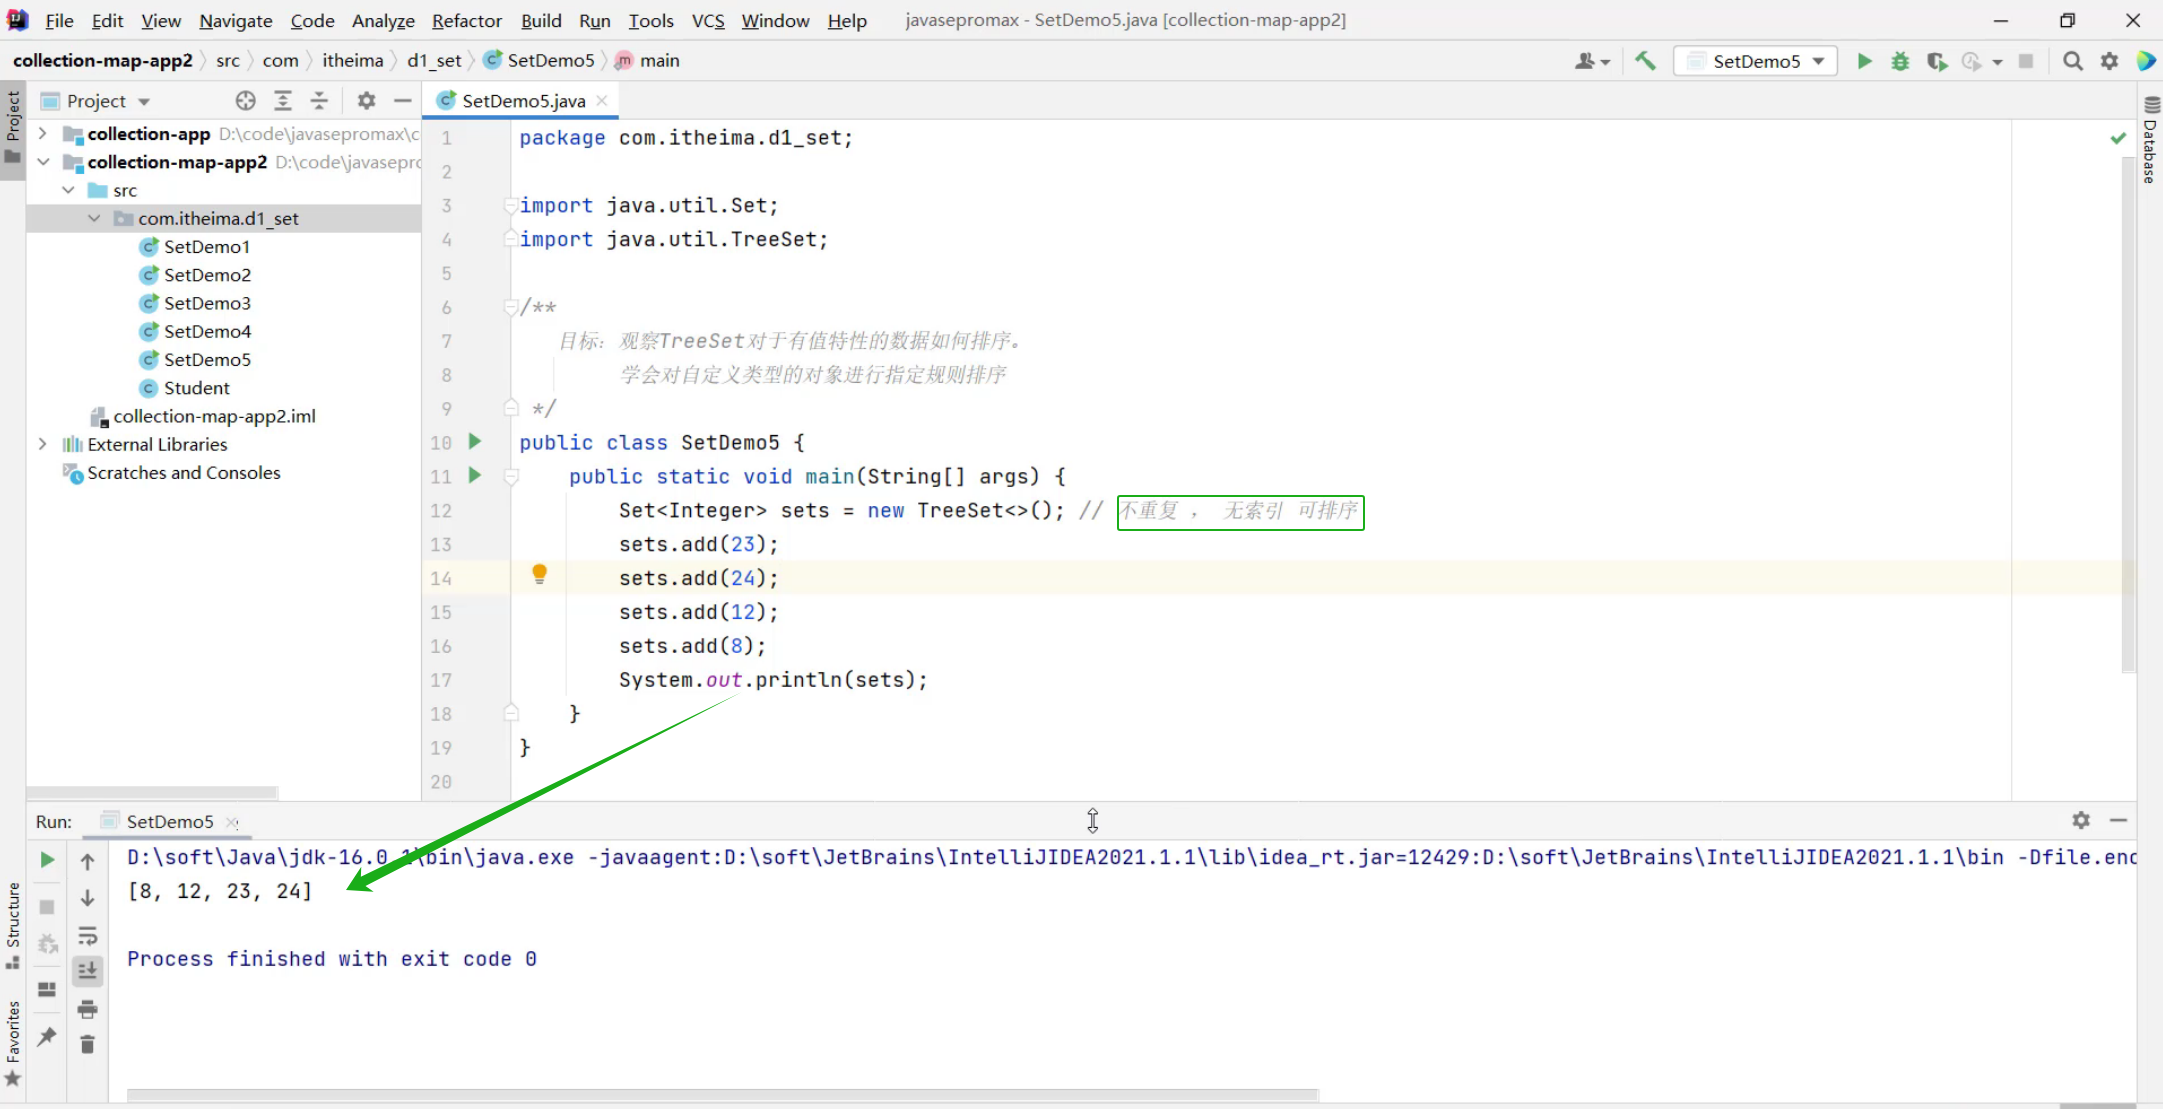Run SetDemo5 with the green toolbar Run button
2163x1109 pixels.
[x=1864, y=61]
